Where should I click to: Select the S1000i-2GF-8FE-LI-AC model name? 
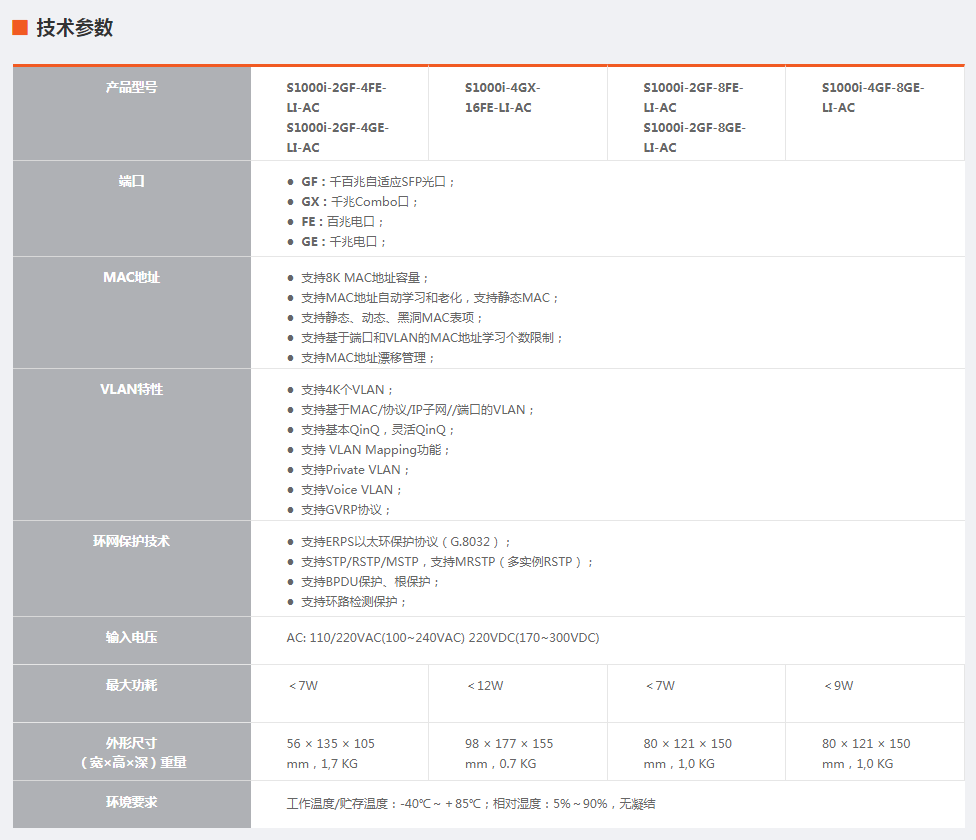pos(693,97)
